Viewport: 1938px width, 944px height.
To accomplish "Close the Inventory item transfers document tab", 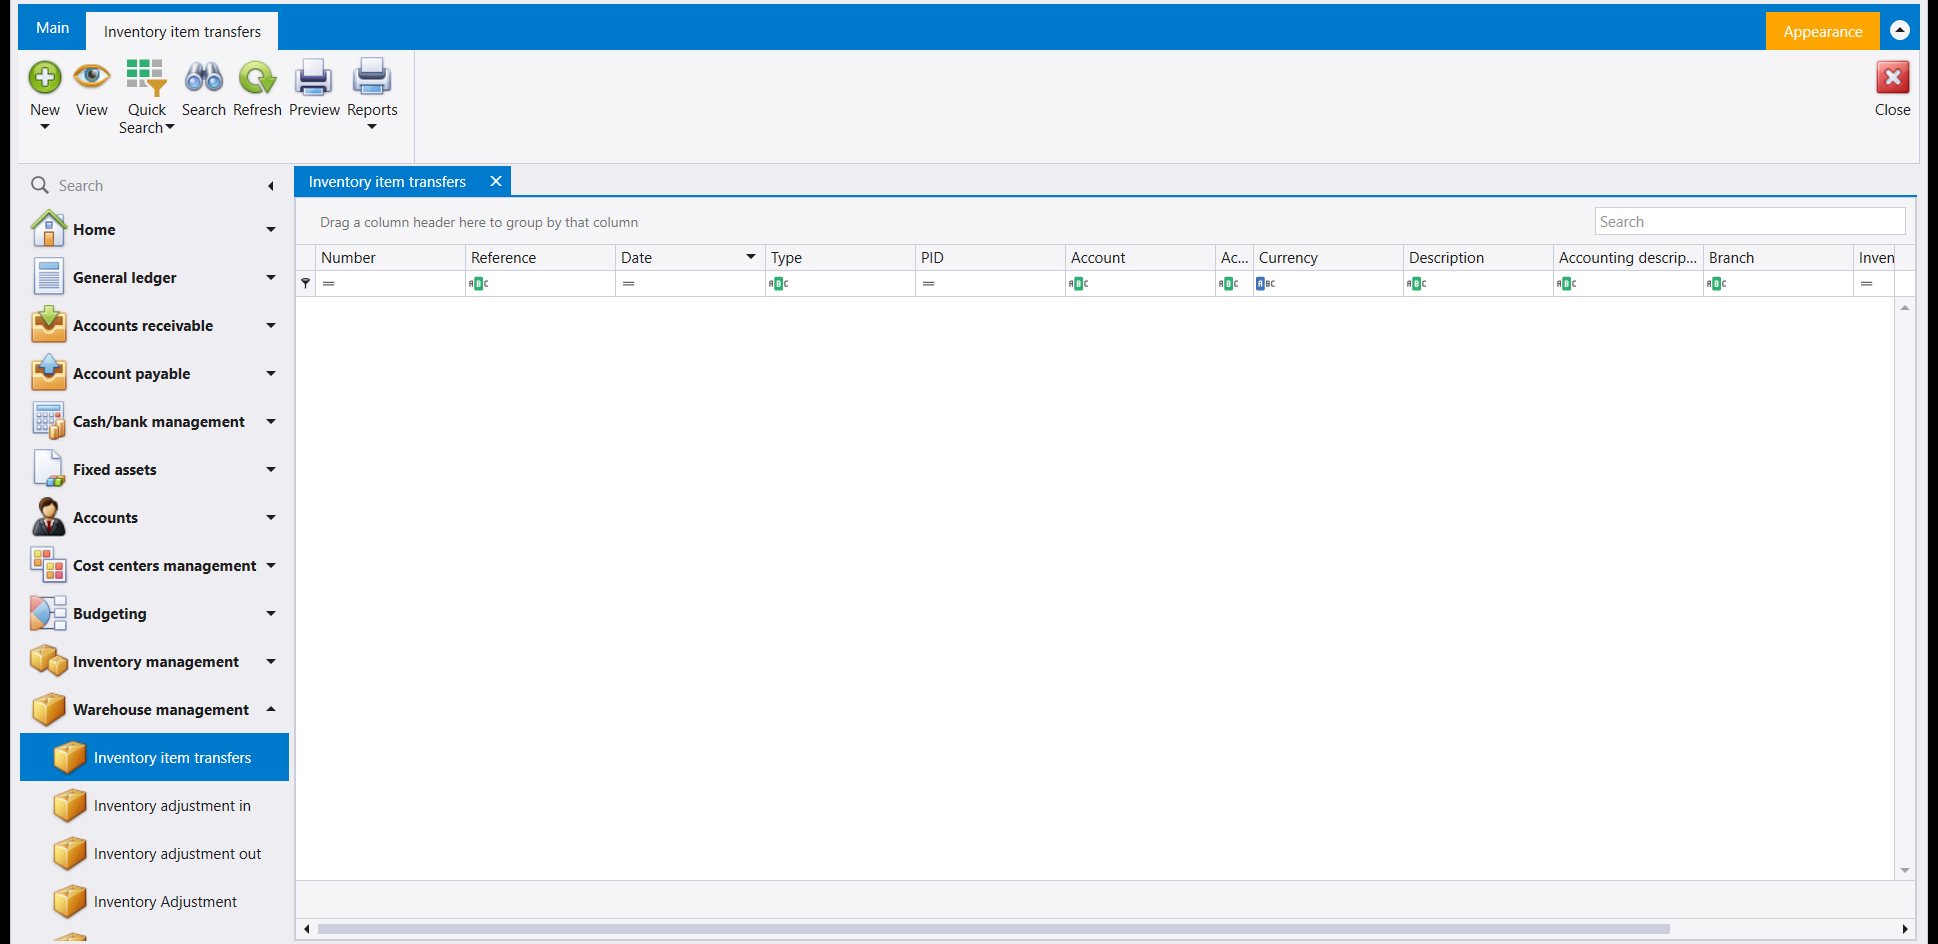I will [495, 181].
